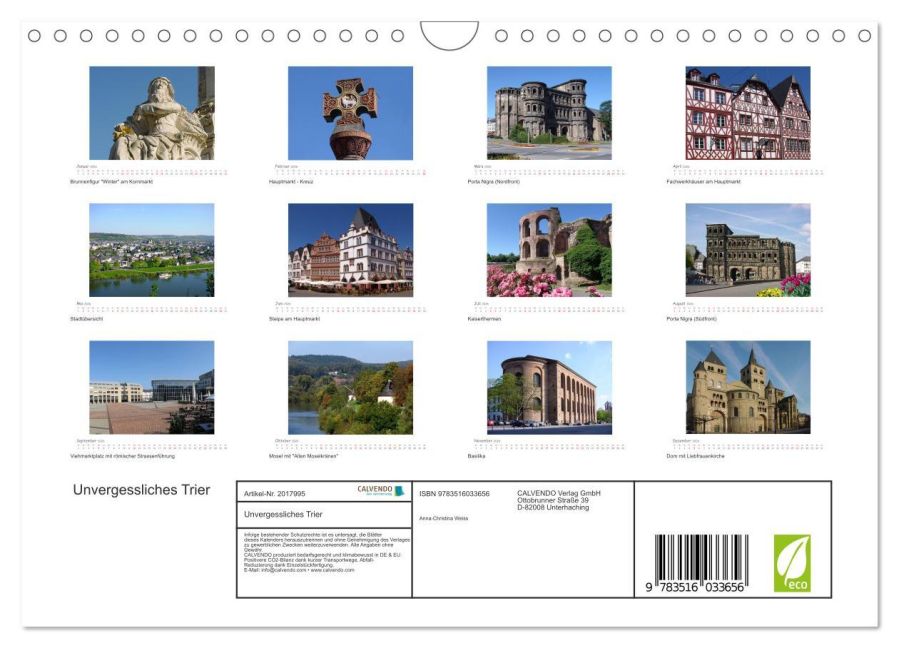Click the green eco leaf icon
The height and width of the screenshot is (648, 899).
click(792, 563)
